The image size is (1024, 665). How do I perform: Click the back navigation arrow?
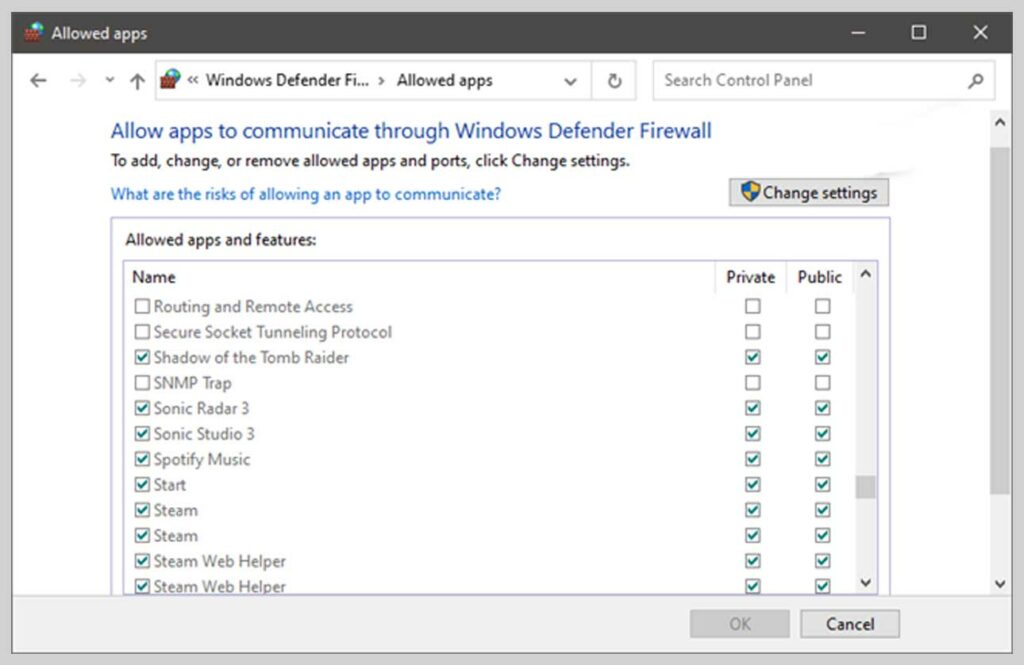[x=38, y=80]
